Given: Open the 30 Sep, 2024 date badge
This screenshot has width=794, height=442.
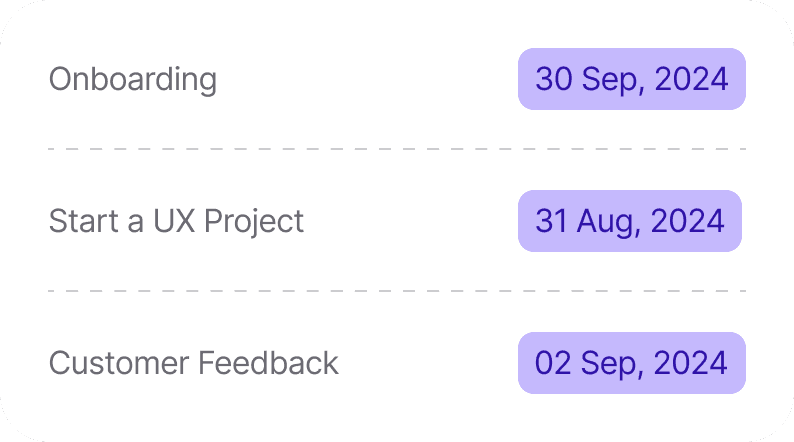Looking at the screenshot, I should coord(631,79).
